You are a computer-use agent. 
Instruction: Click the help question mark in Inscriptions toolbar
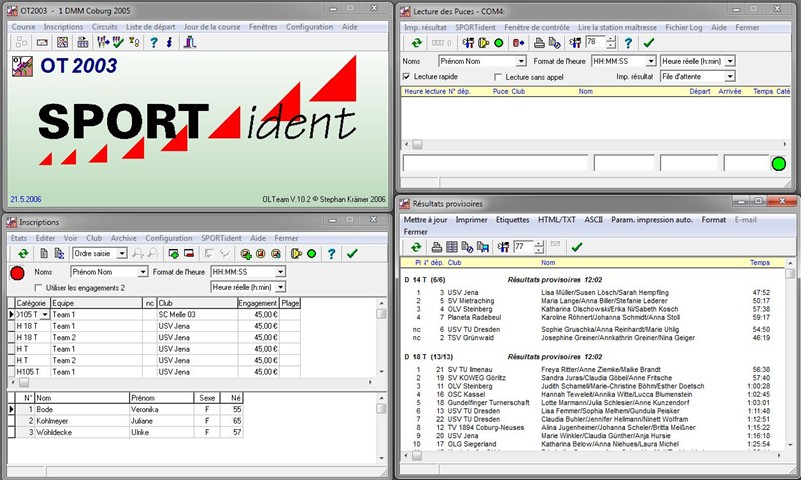click(x=332, y=253)
